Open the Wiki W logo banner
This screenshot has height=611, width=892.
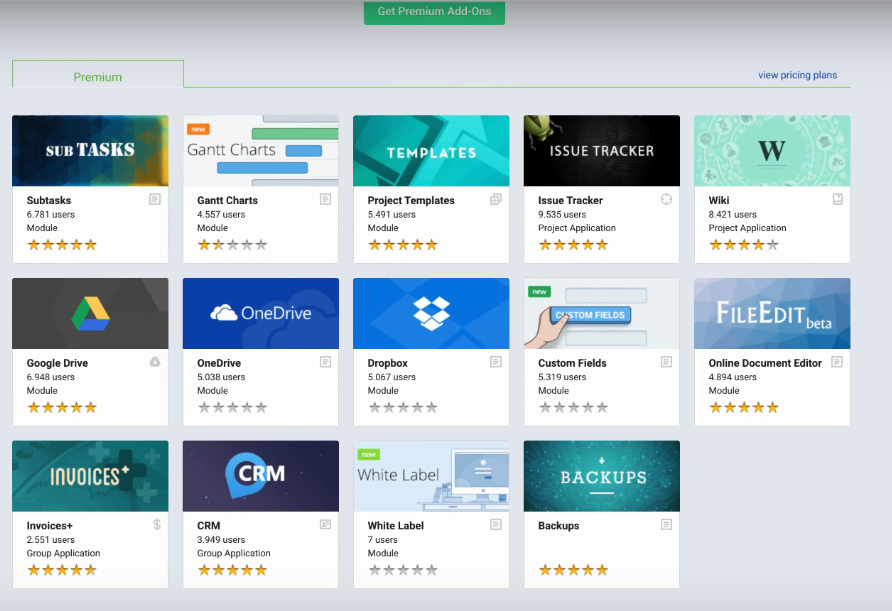(772, 151)
